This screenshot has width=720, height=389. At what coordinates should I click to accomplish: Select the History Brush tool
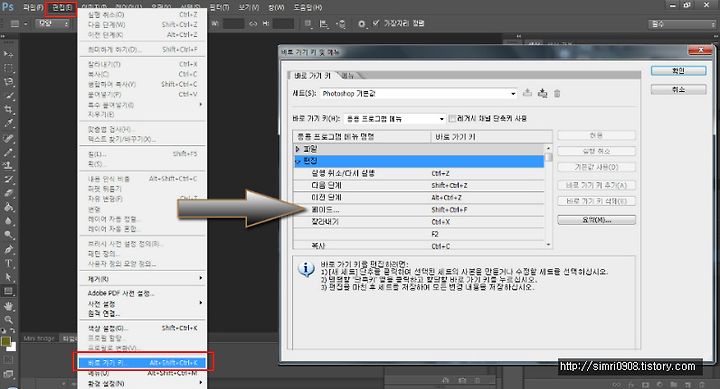[8, 180]
